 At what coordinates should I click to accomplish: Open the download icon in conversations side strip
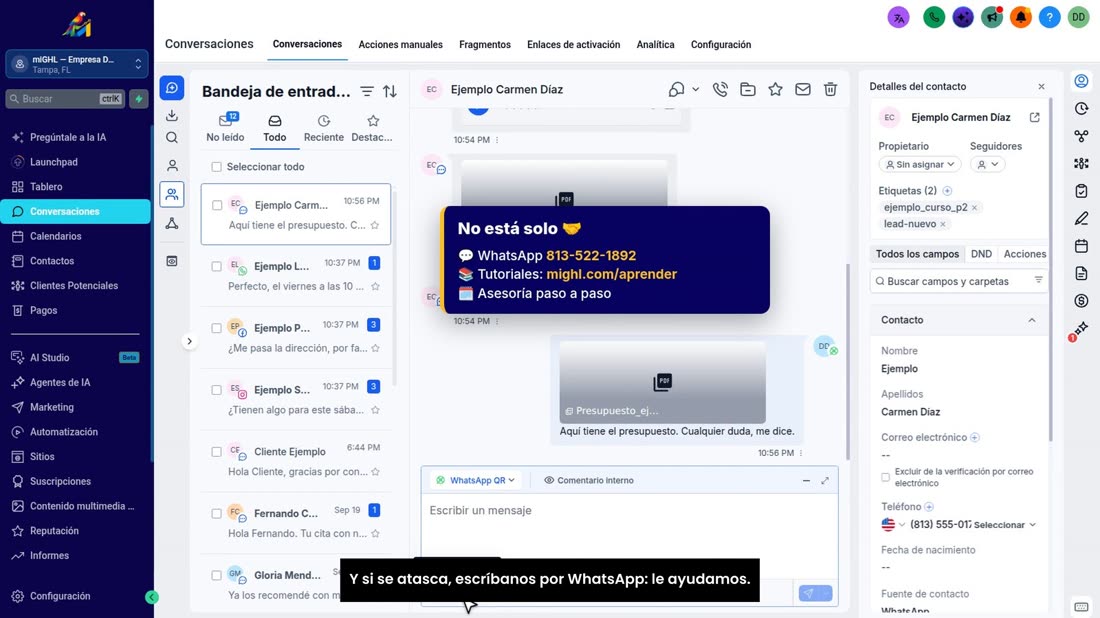point(172,115)
